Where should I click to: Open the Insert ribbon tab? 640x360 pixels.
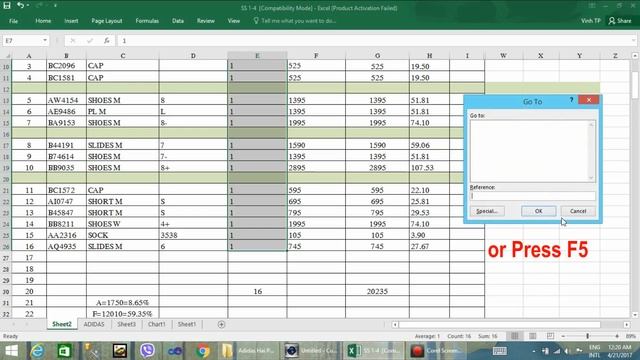(x=71, y=21)
